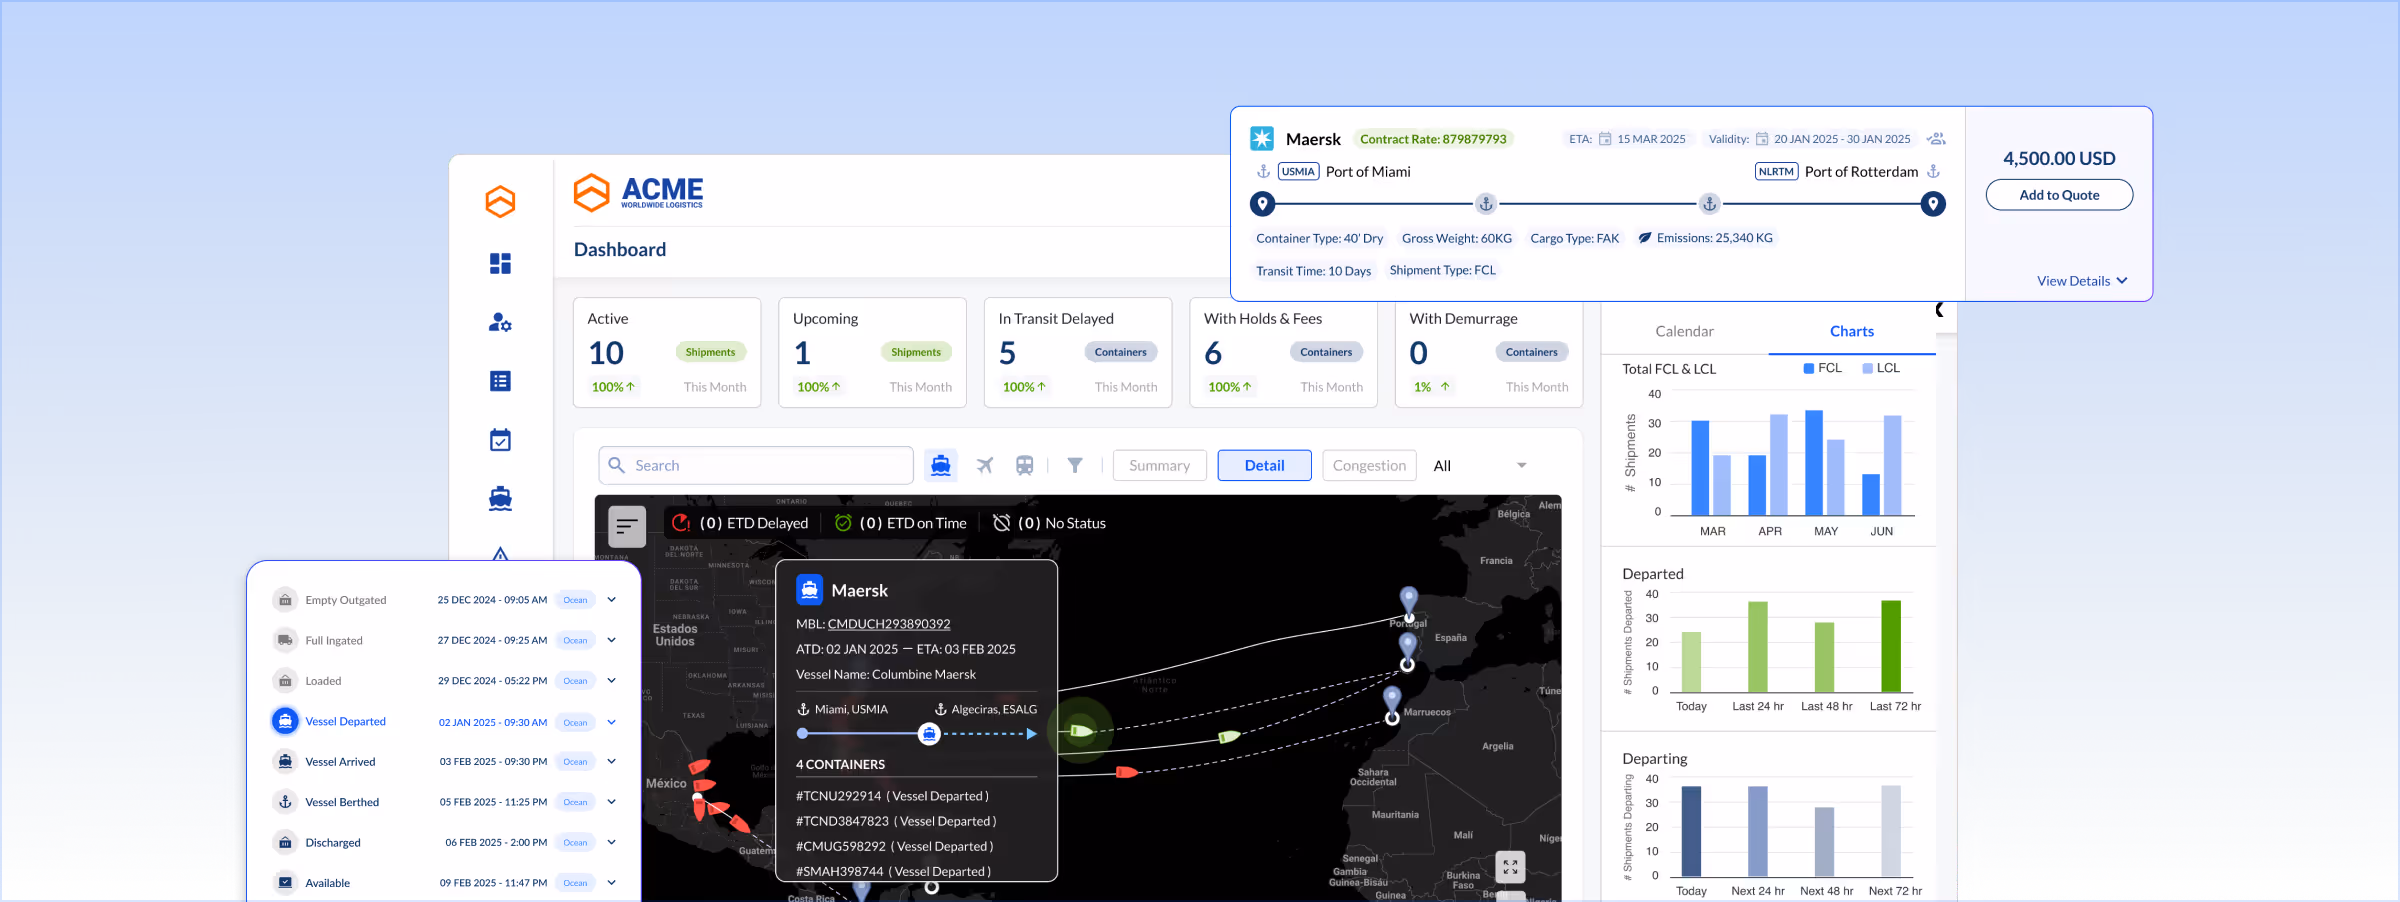Image resolution: width=2400 pixels, height=902 pixels.
Task: Expand the Full Ingated row chevron
Action: click(611, 640)
